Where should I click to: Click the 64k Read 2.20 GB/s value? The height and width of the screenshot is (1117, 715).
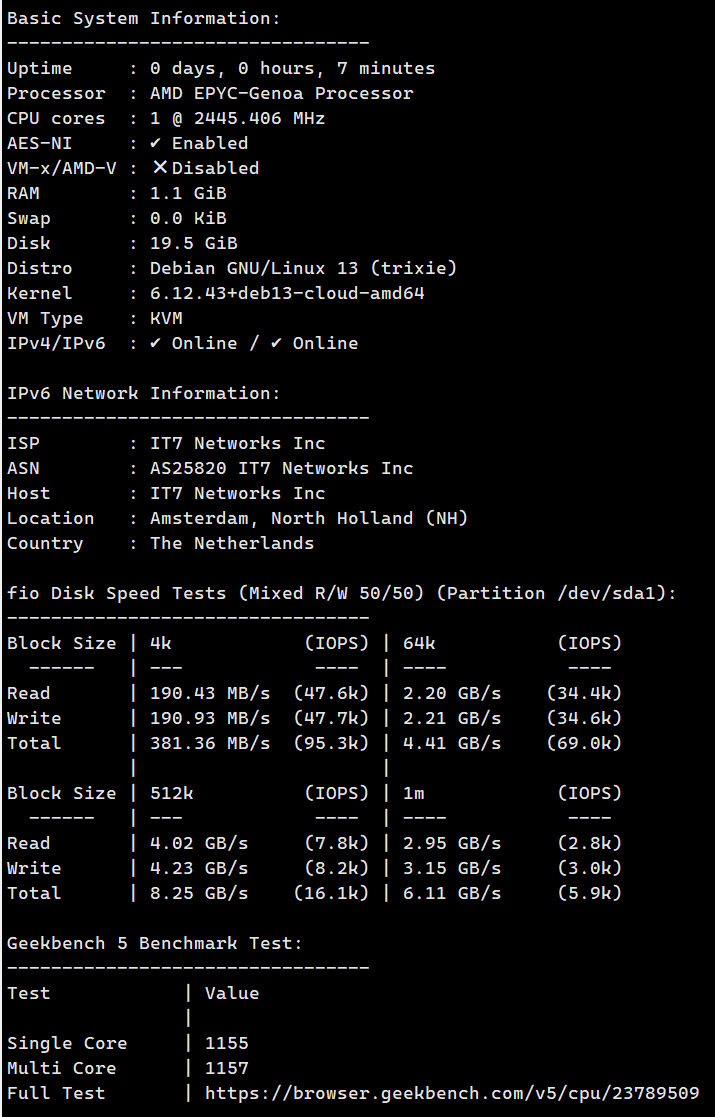(452, 693)
